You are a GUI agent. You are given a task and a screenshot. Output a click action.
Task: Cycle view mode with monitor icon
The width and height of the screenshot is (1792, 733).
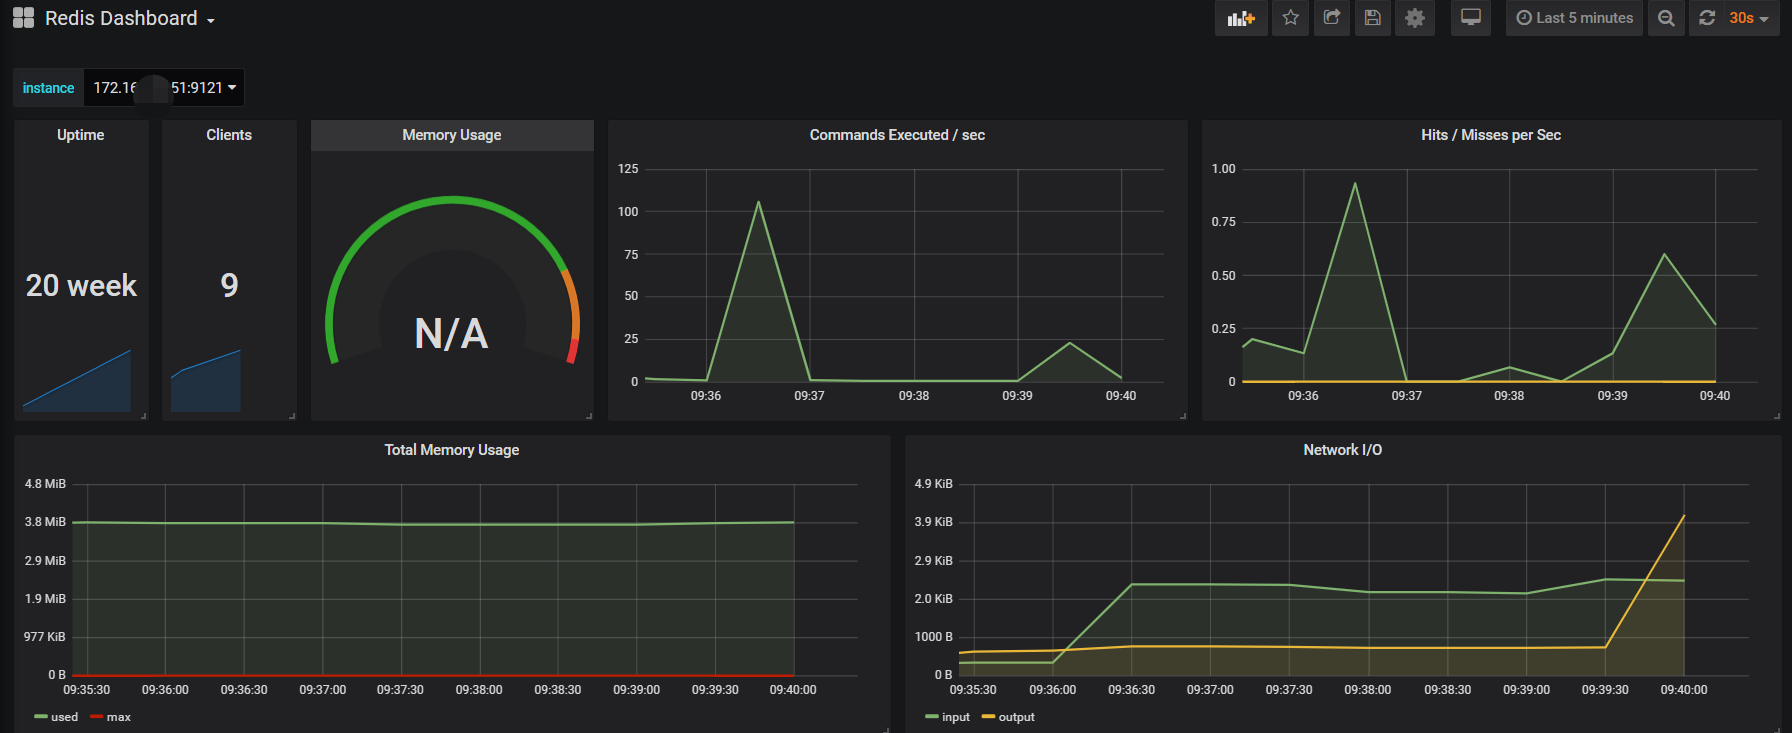(1471, 18)
